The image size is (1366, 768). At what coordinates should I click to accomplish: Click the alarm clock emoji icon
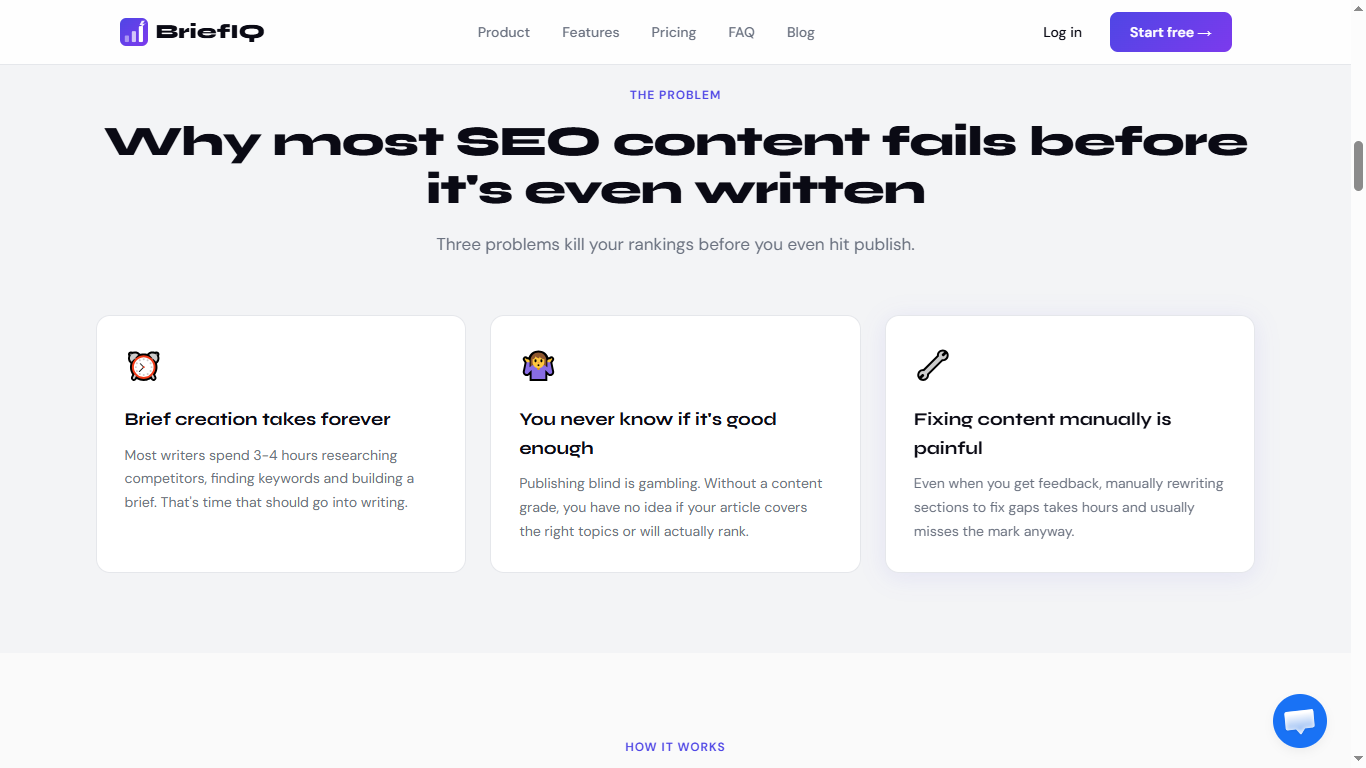(x=143, y=366)
